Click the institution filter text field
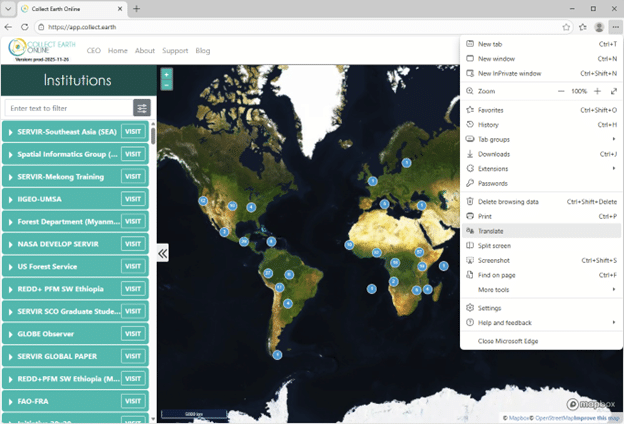The height and width of the screenshot is (424, 624). coord(67,107)
